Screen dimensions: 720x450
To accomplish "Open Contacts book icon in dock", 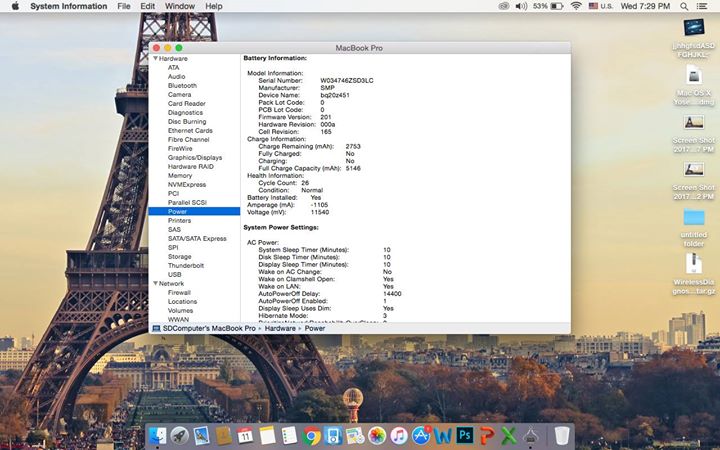I will coord(223,435).
